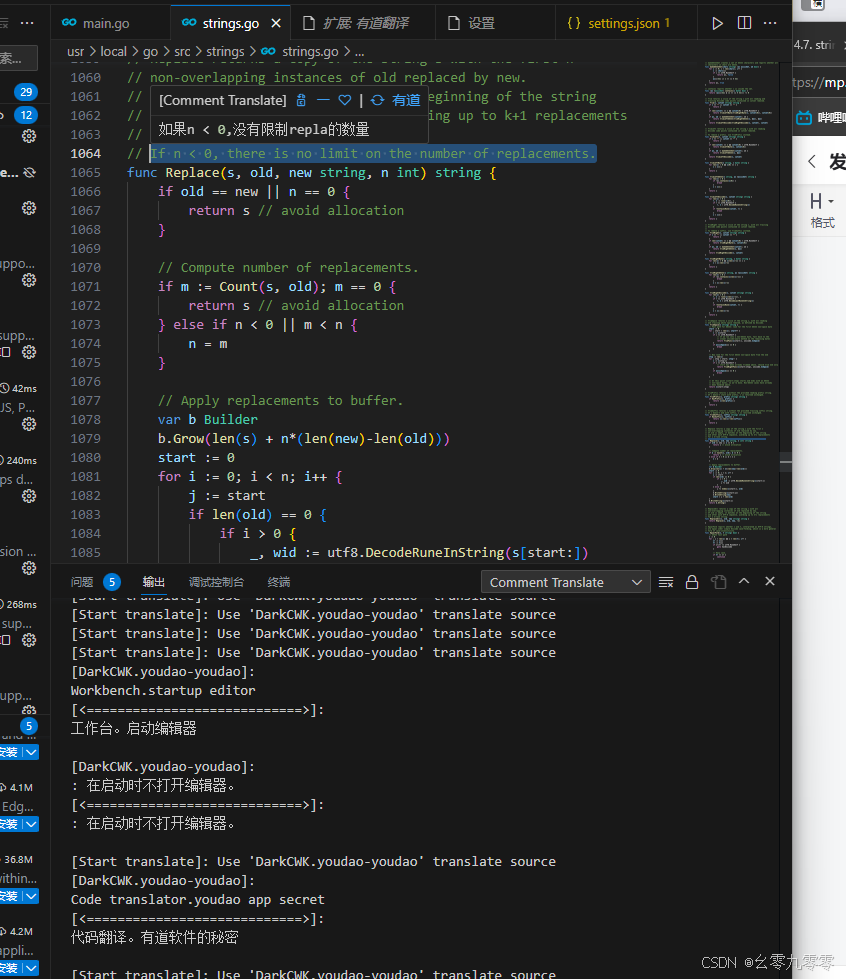846x979 pixels.
Task: Click func Replace declaration line
Action: (x=312, y=172)
